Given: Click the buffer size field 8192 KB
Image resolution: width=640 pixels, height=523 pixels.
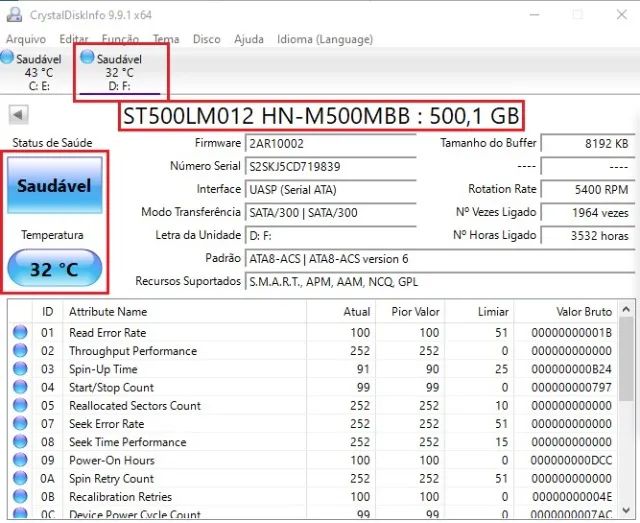Looking at the screenshot, I should click(588, 144).
